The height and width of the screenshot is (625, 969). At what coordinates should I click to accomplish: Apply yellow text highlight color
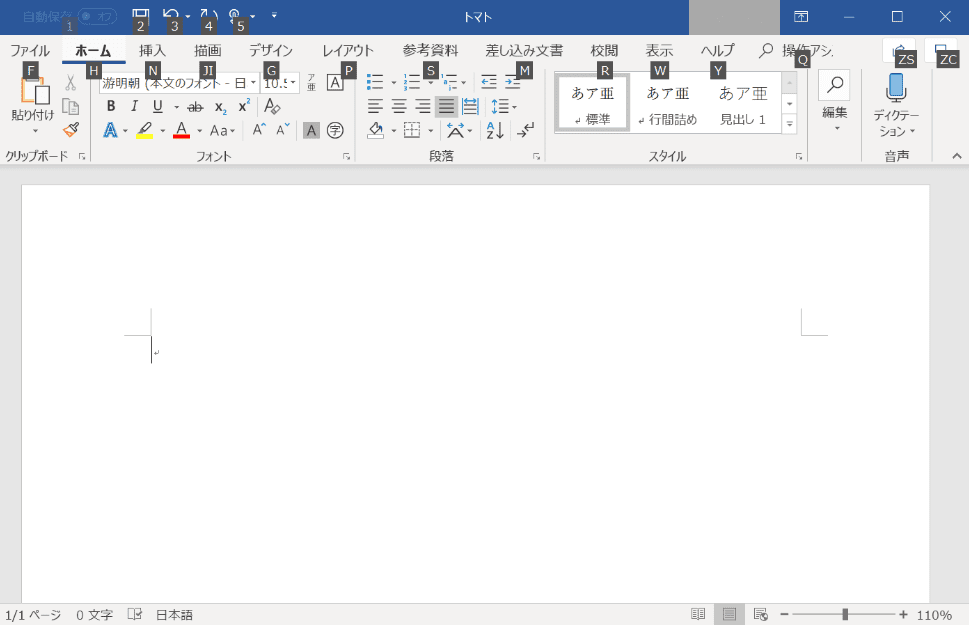(144, 130)
